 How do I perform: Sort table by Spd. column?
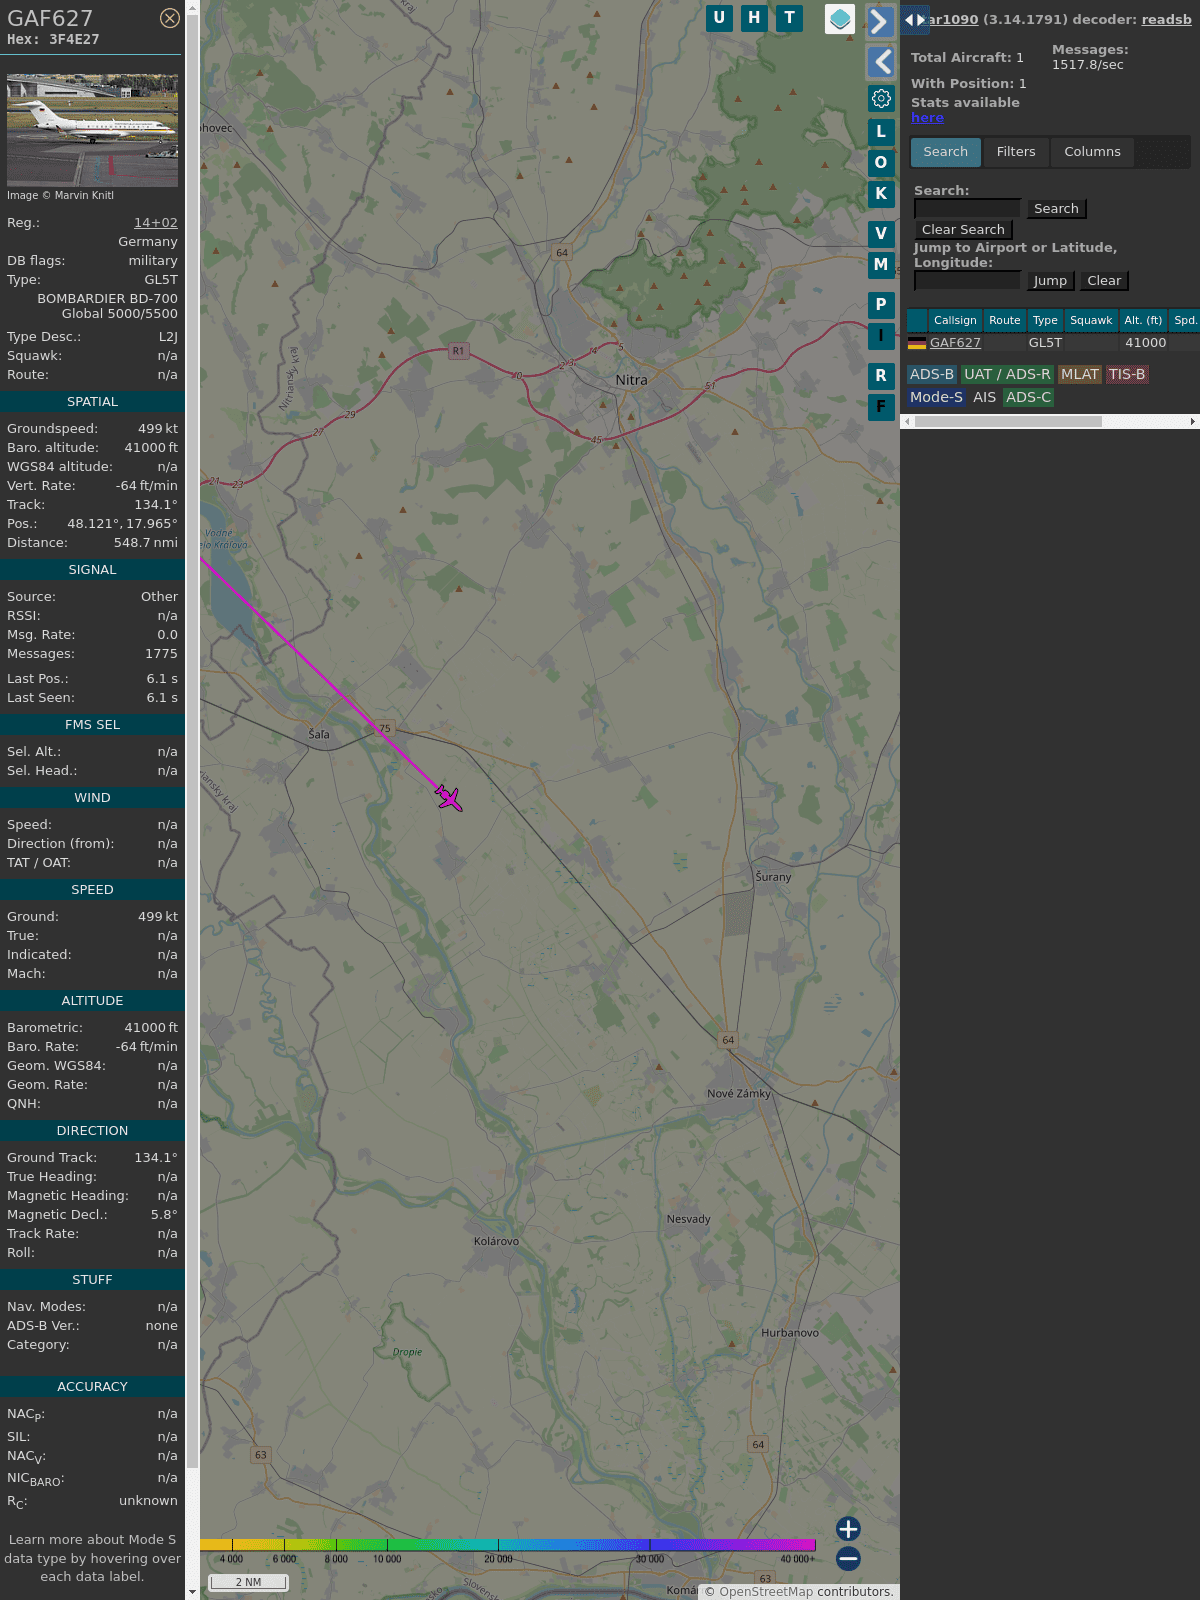[x=1185, y=321]
